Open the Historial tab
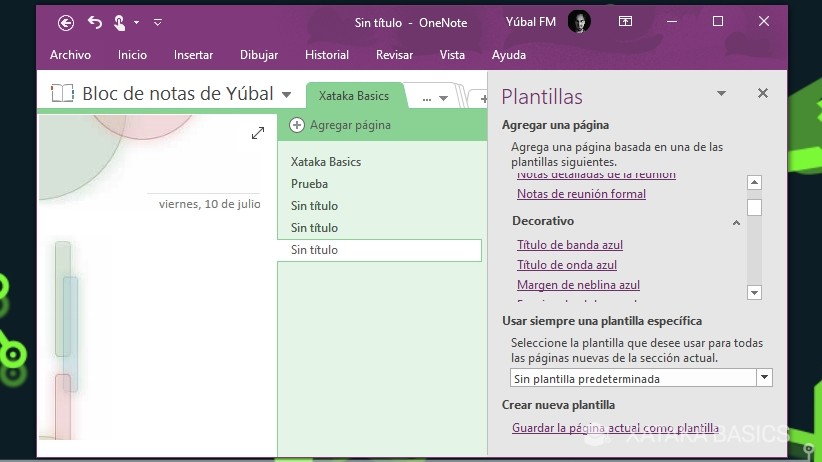 (327, 55)
